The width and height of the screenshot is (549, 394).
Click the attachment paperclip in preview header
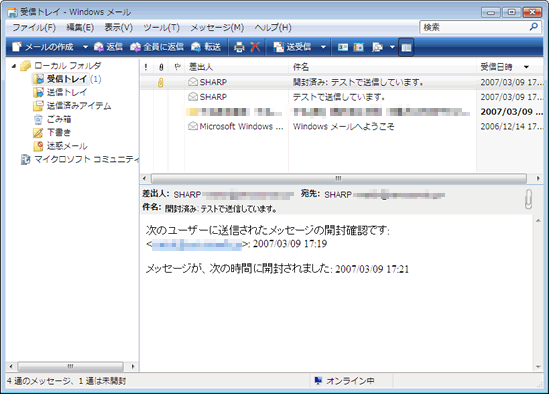point(529,199)
